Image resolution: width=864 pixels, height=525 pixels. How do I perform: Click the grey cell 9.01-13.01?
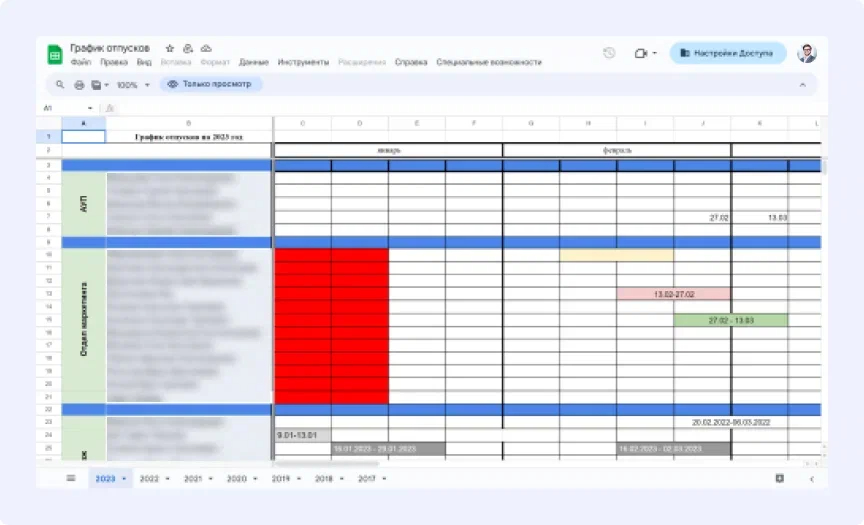pyautogui.click(x=303, y=435)
